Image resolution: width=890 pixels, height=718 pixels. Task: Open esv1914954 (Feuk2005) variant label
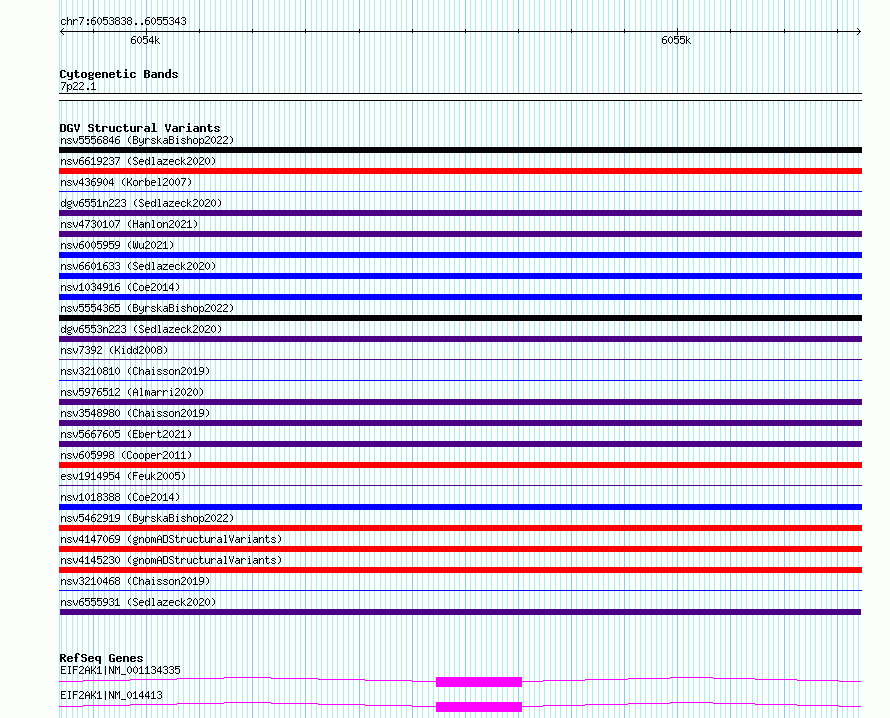click(123, 476)
